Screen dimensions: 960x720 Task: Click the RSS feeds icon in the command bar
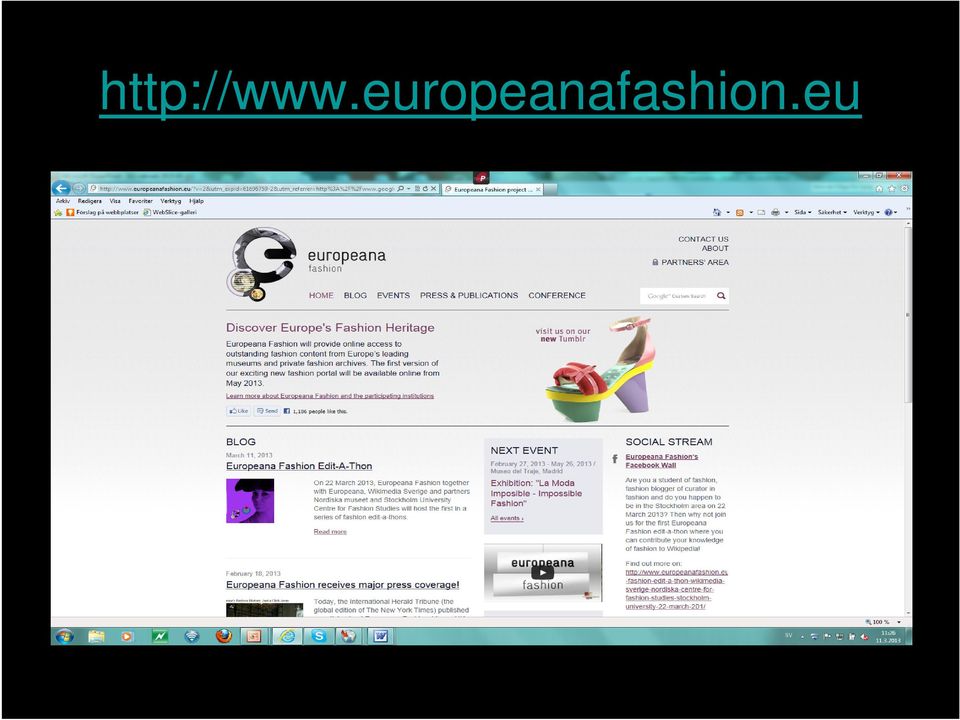click(x=740, y=212)
